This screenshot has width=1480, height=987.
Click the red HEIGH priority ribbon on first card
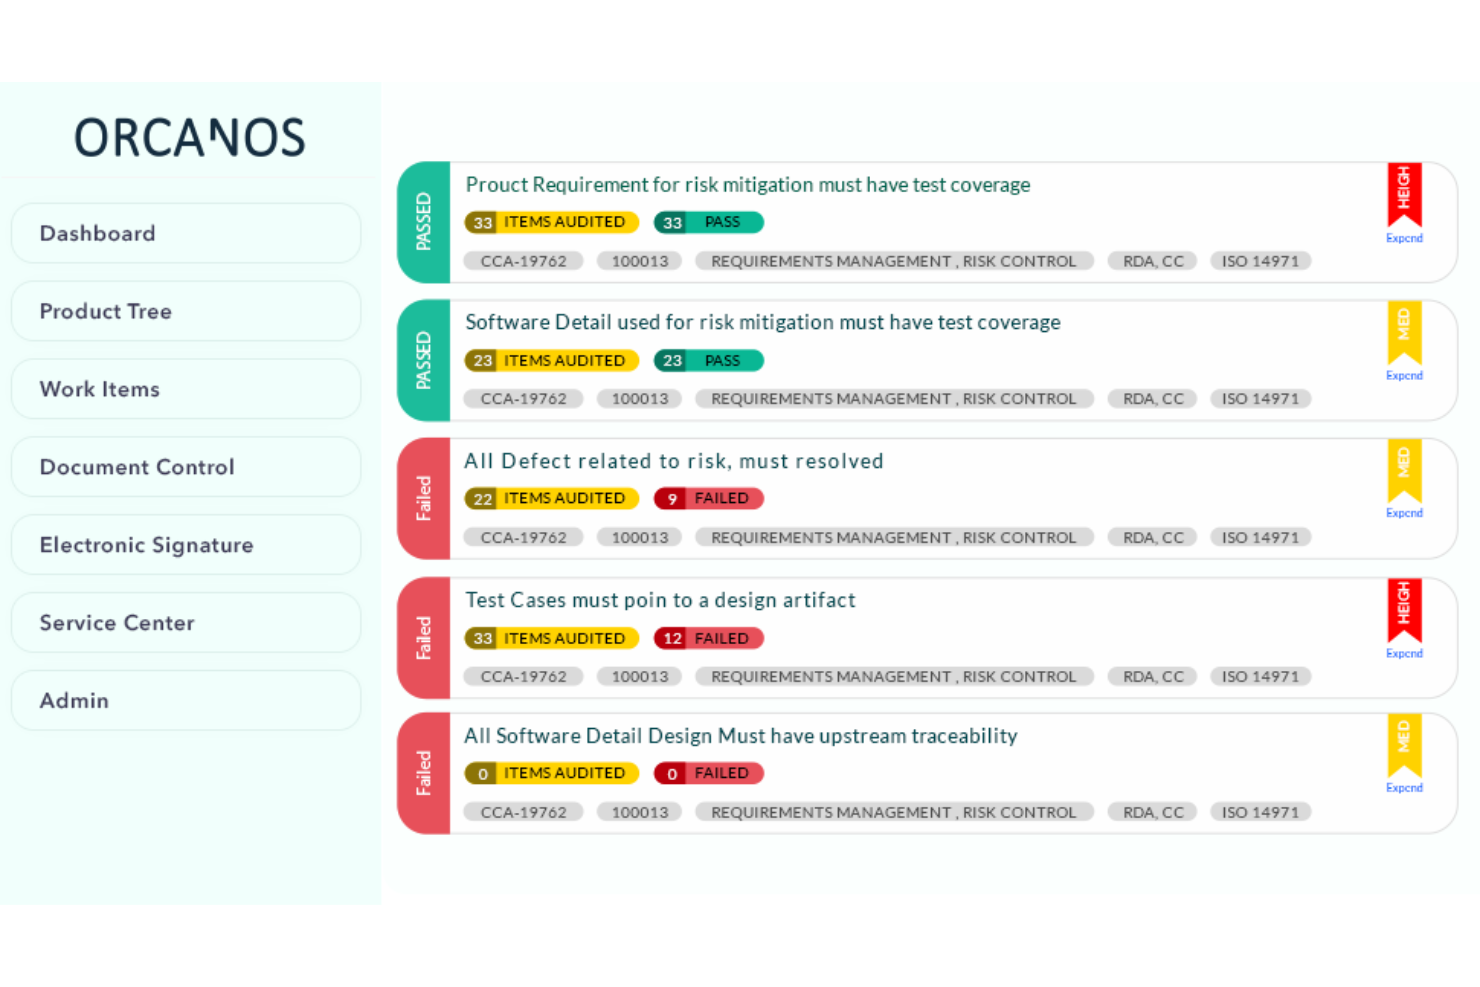click(x=1404, y=193)
